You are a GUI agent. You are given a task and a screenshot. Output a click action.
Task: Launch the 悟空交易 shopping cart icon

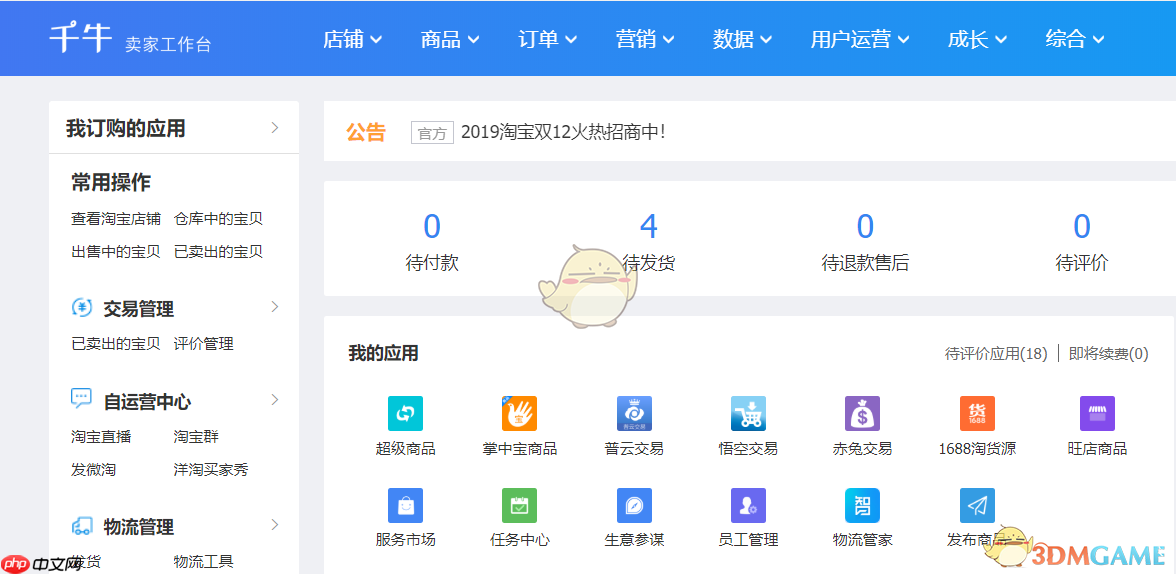click(x=748, y=413)
